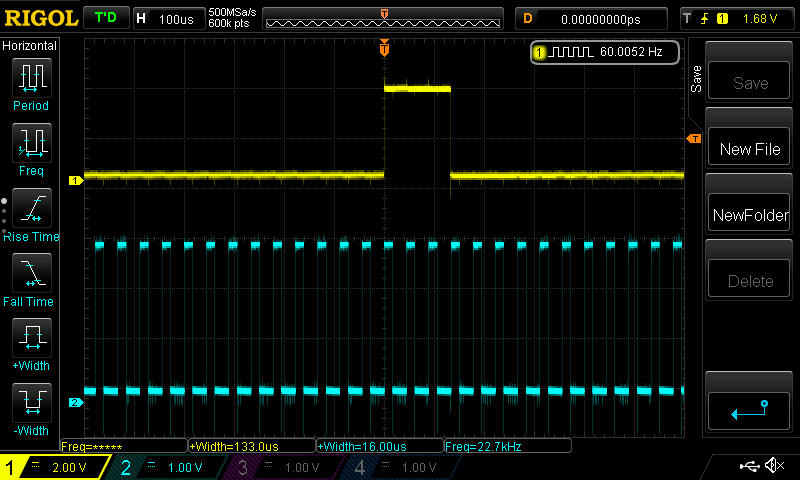The image size is (800, 480).
Task: Click the RIGOL logo
Action: pos(41,18)
